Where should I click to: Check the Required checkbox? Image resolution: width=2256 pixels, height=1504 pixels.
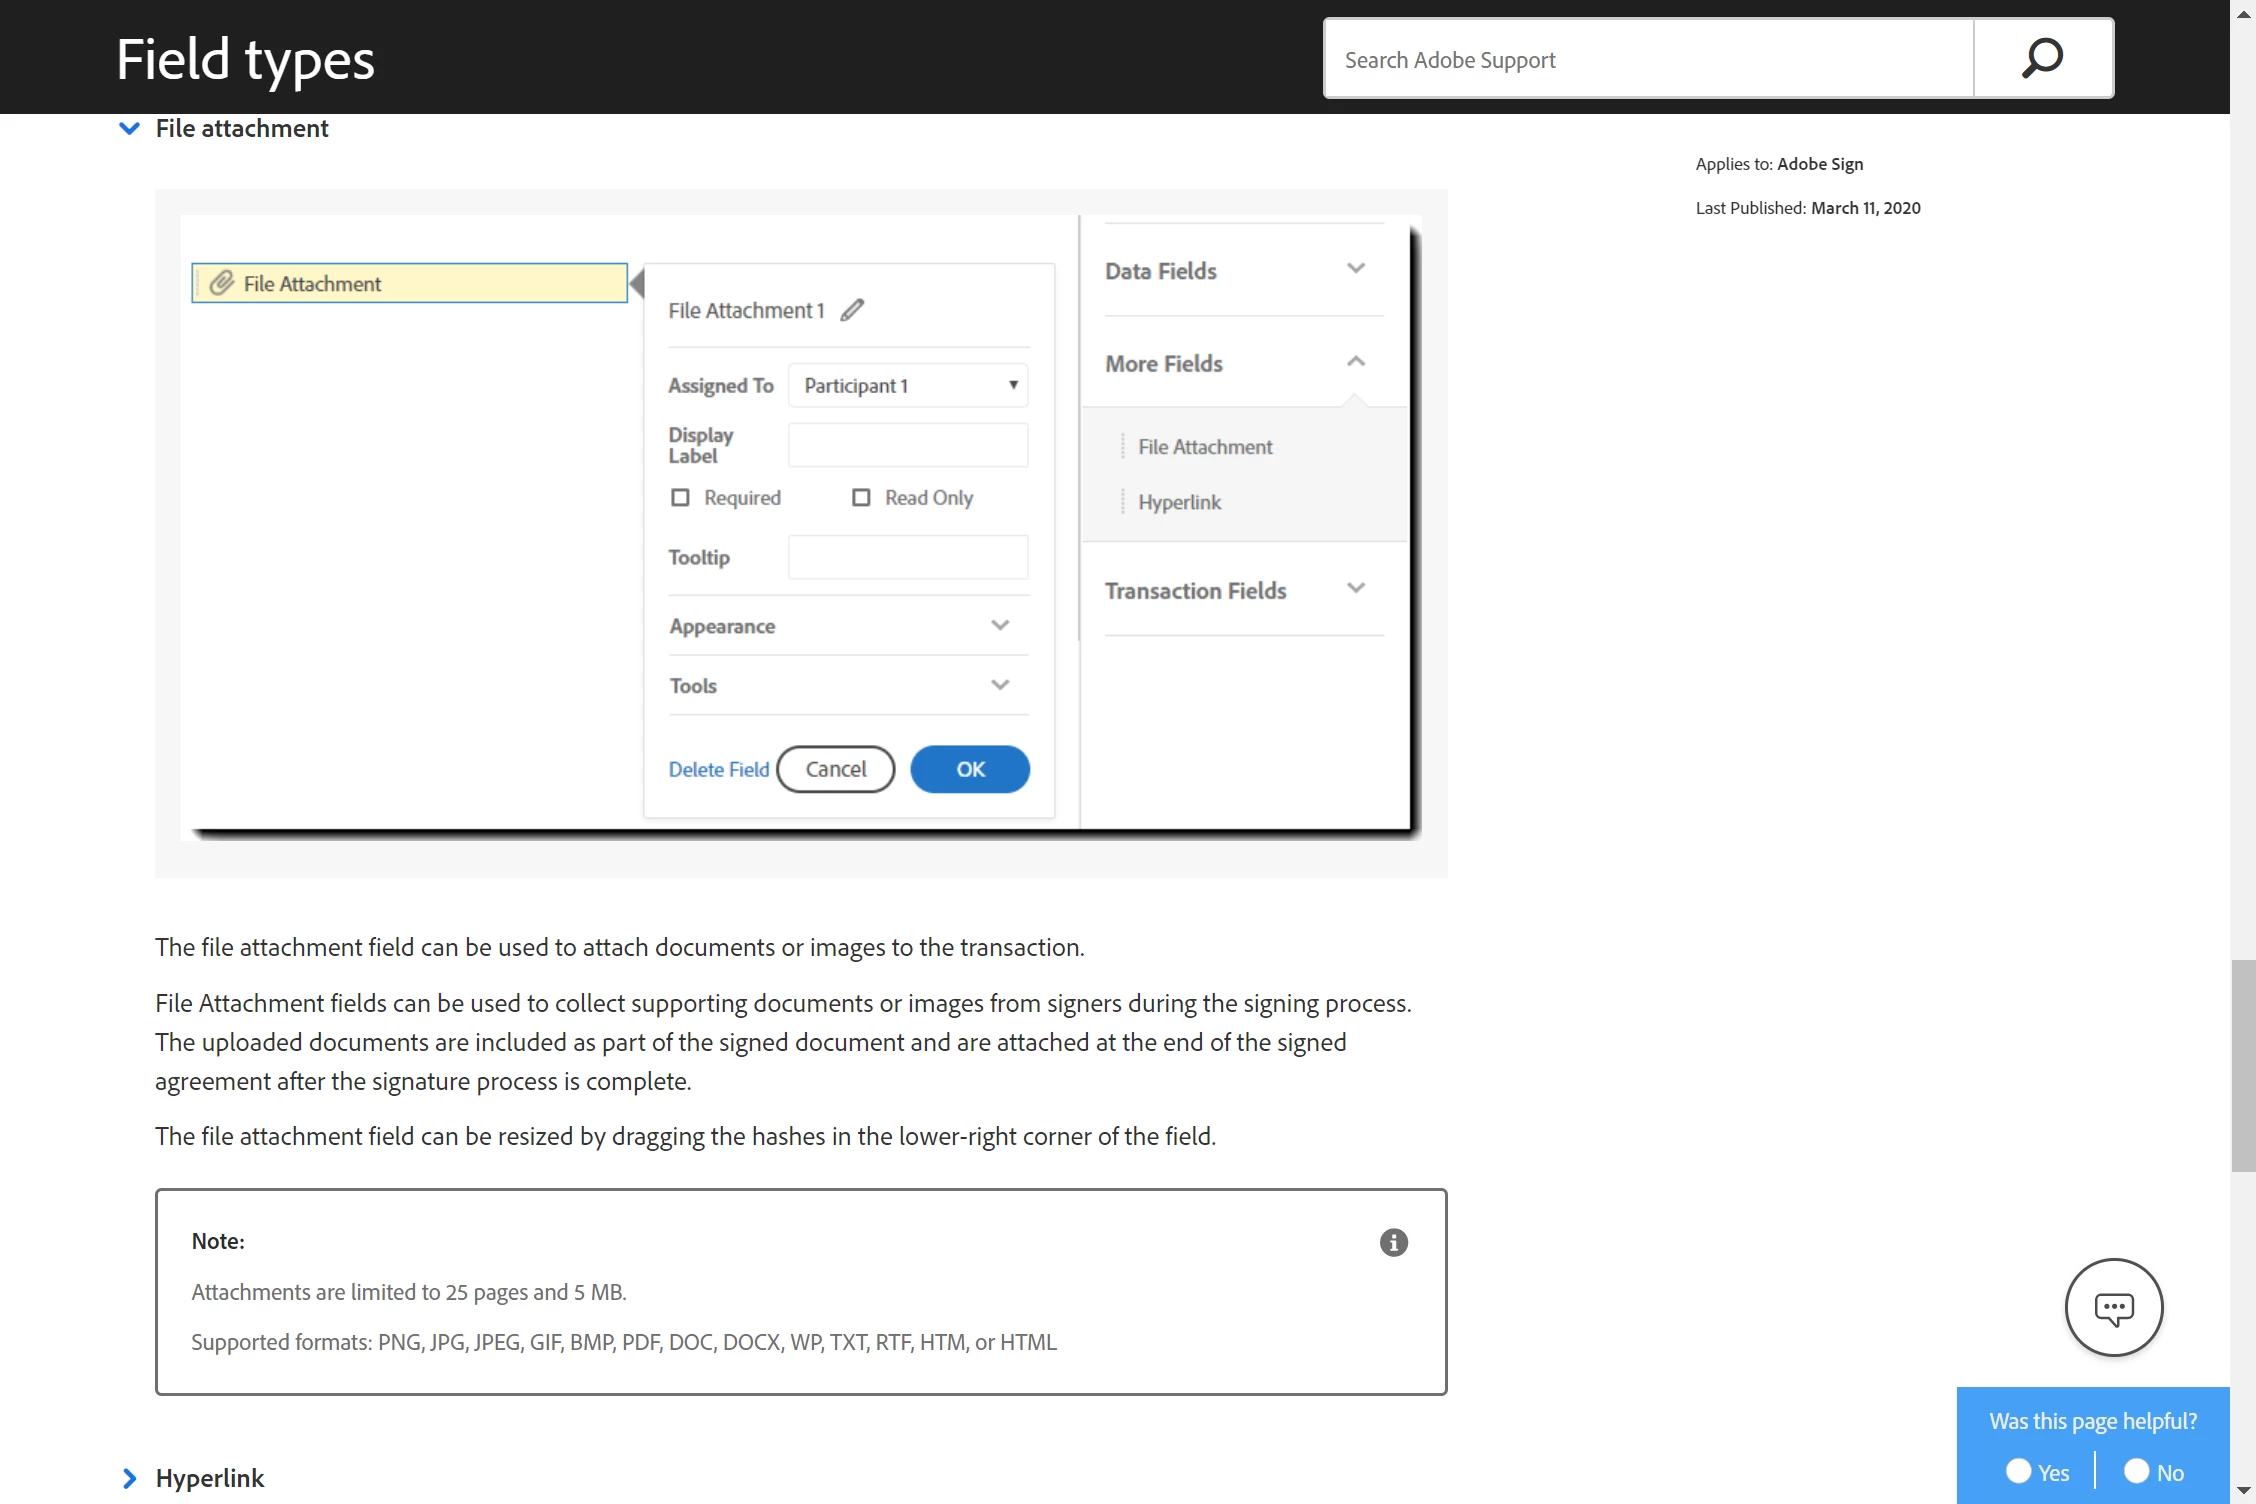coord(680,497)
